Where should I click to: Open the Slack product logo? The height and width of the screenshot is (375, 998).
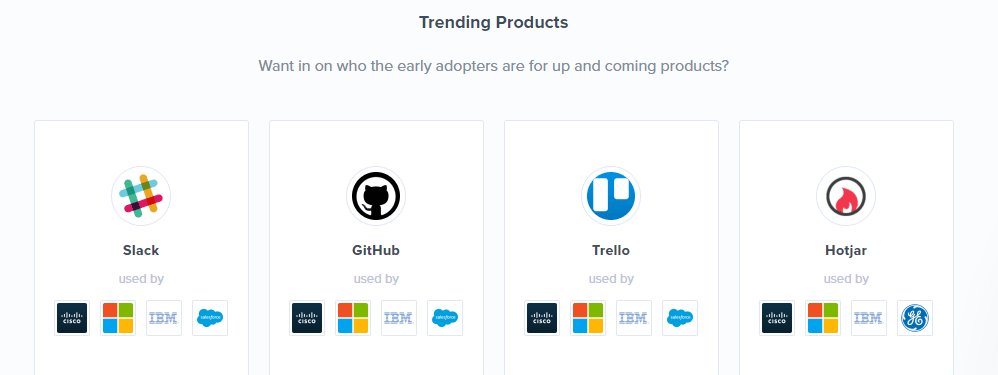(141, 196)
